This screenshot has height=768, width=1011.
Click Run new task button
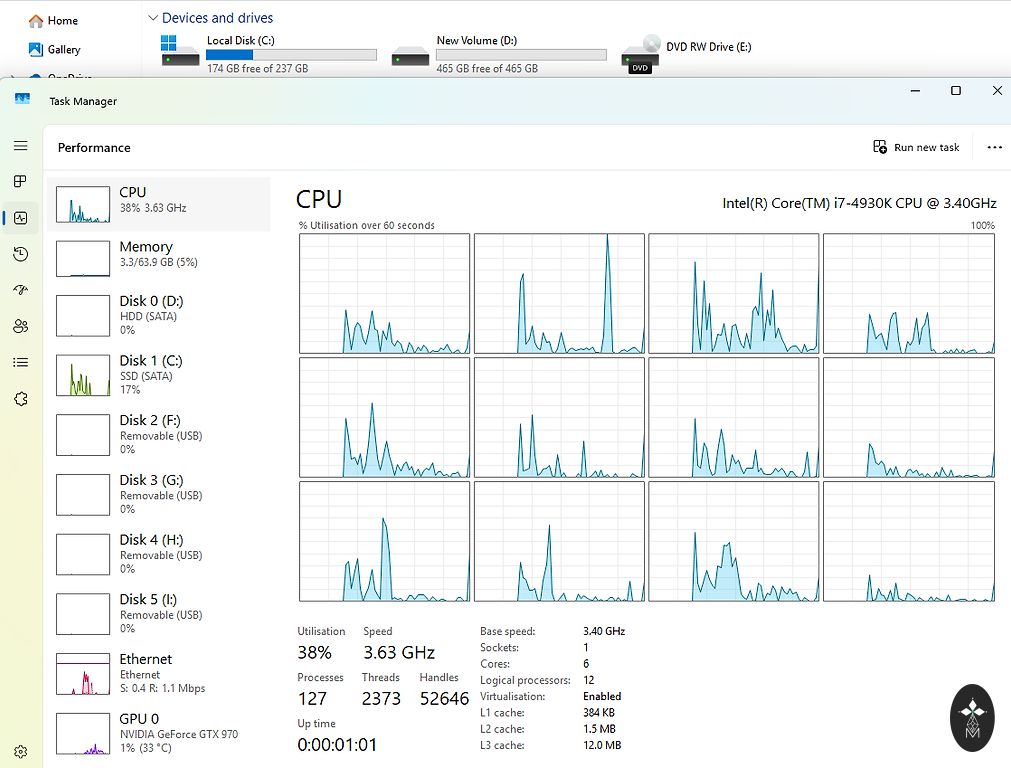point(916,147)
